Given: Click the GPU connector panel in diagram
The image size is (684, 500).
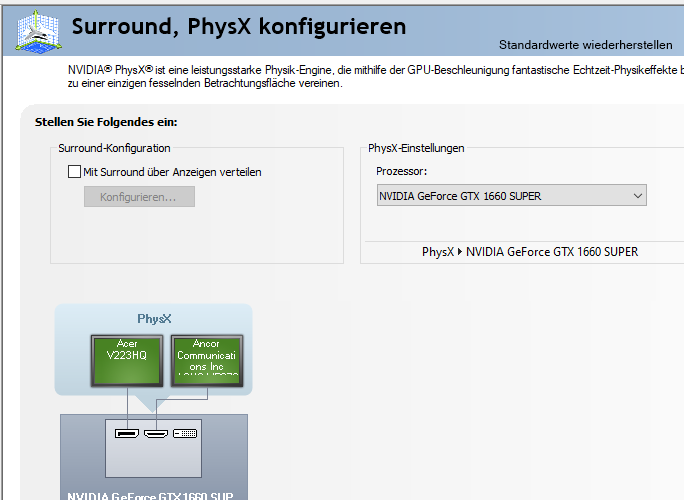Looking at the screenshot, I should tap(154, 449).
